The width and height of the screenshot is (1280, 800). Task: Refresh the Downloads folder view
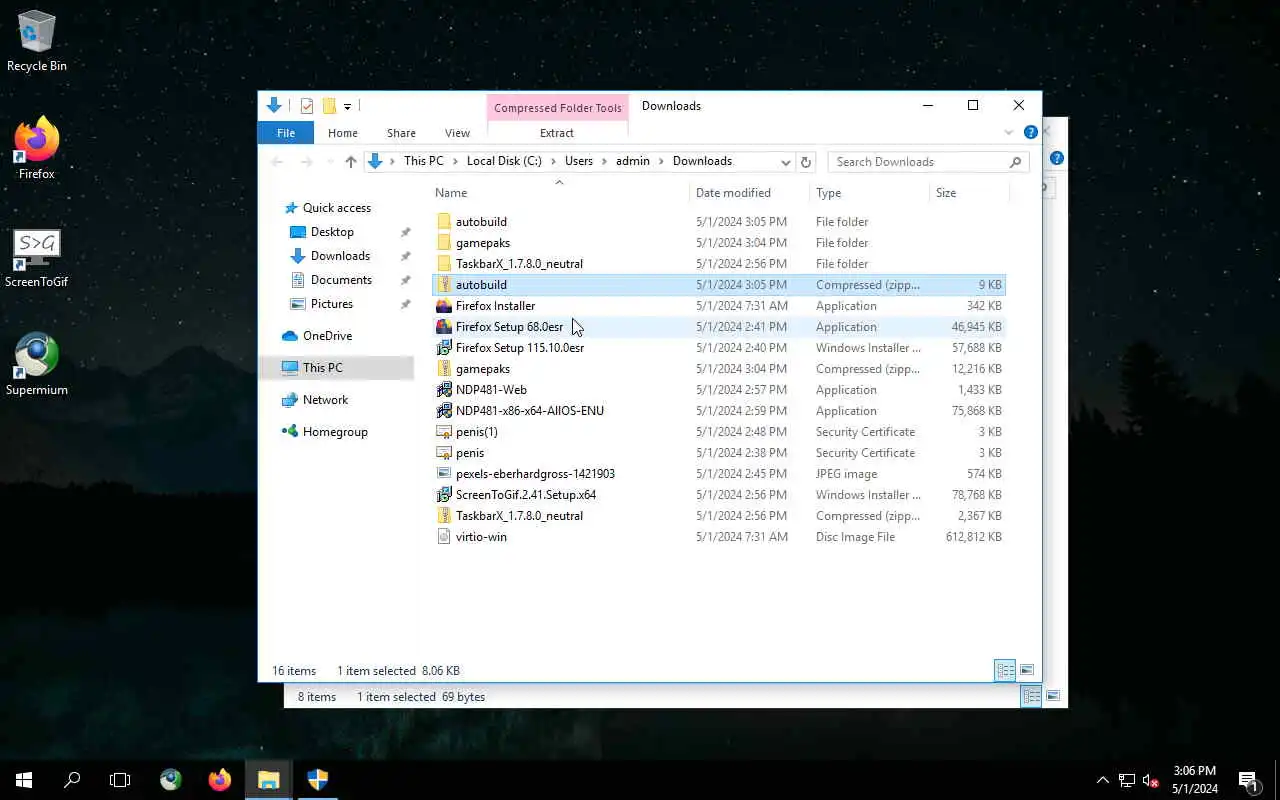point(806,162)
